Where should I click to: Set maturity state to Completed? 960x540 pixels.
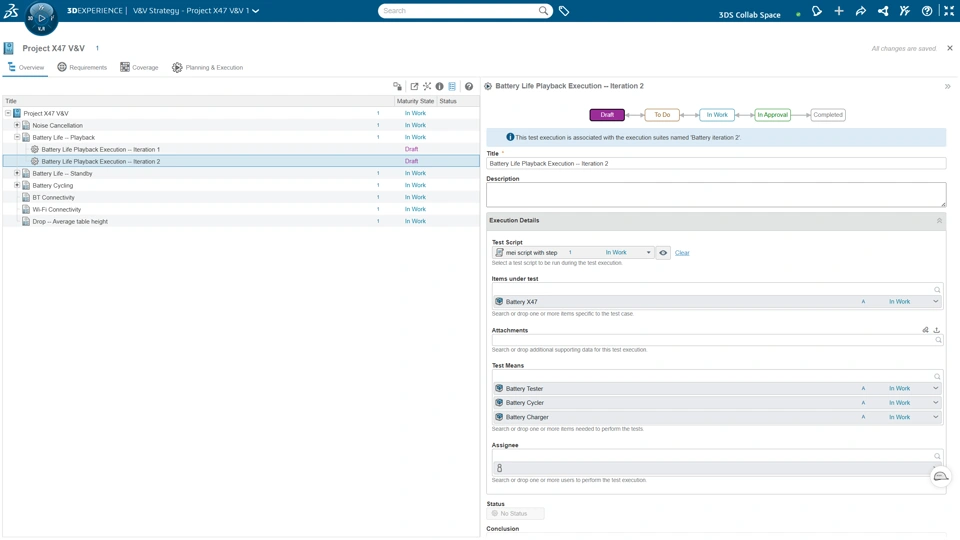click(x=828, y=114)
